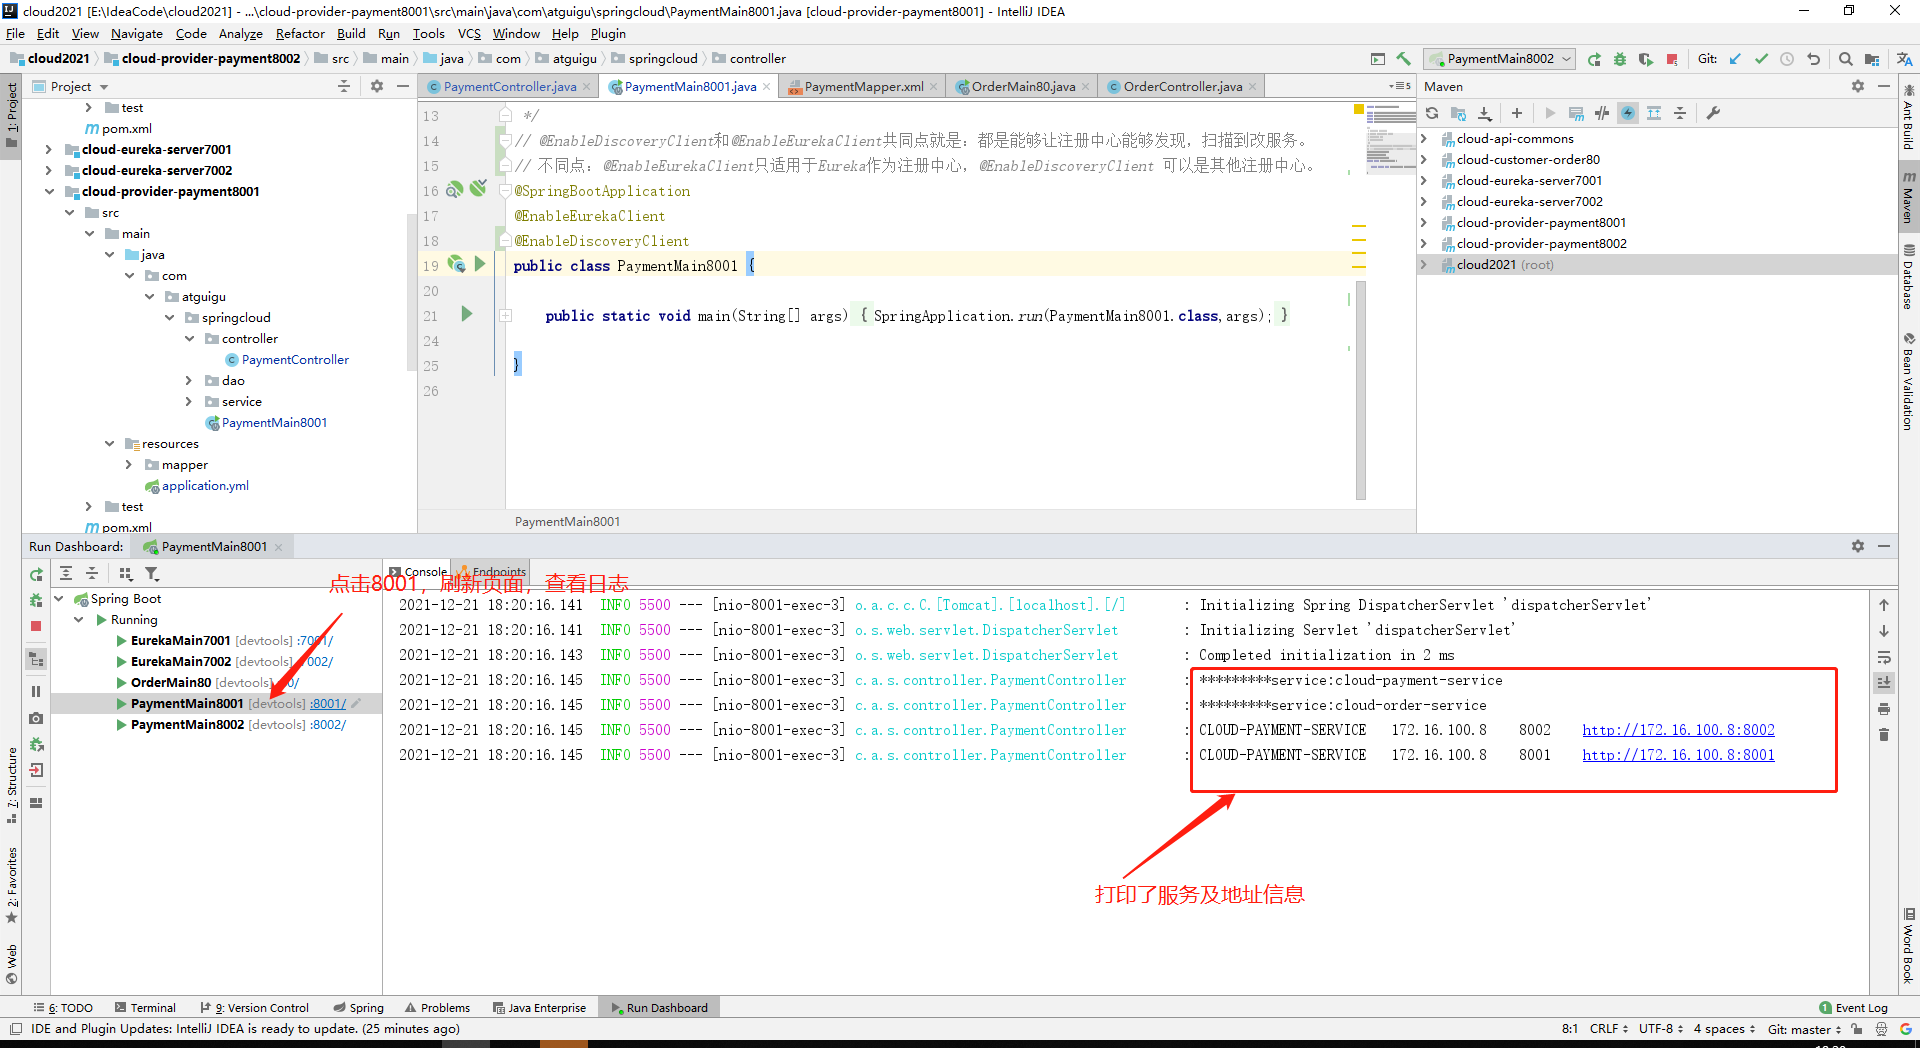Viewport: 1920px width, 1048px height.
Task: Expand cloud2021 (root) in the Maven panel
Action: pos(1424,265)
